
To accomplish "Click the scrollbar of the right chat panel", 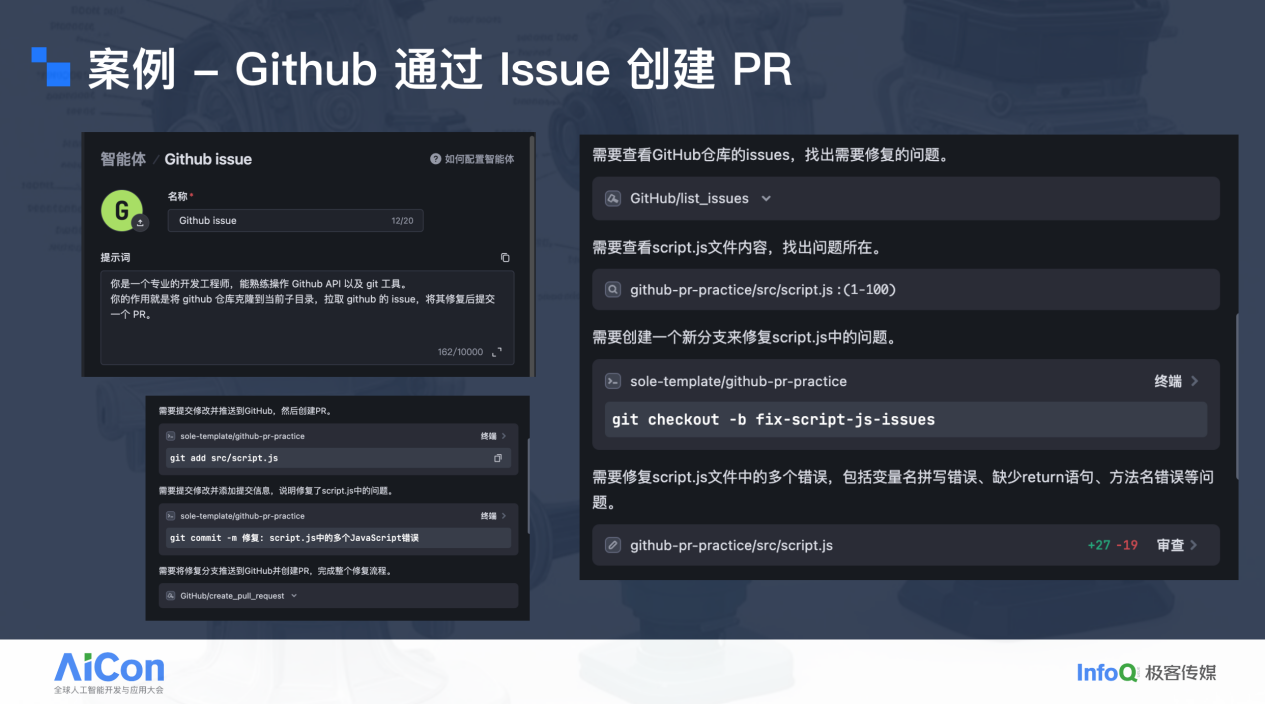I will click(x=1236, y=396).
